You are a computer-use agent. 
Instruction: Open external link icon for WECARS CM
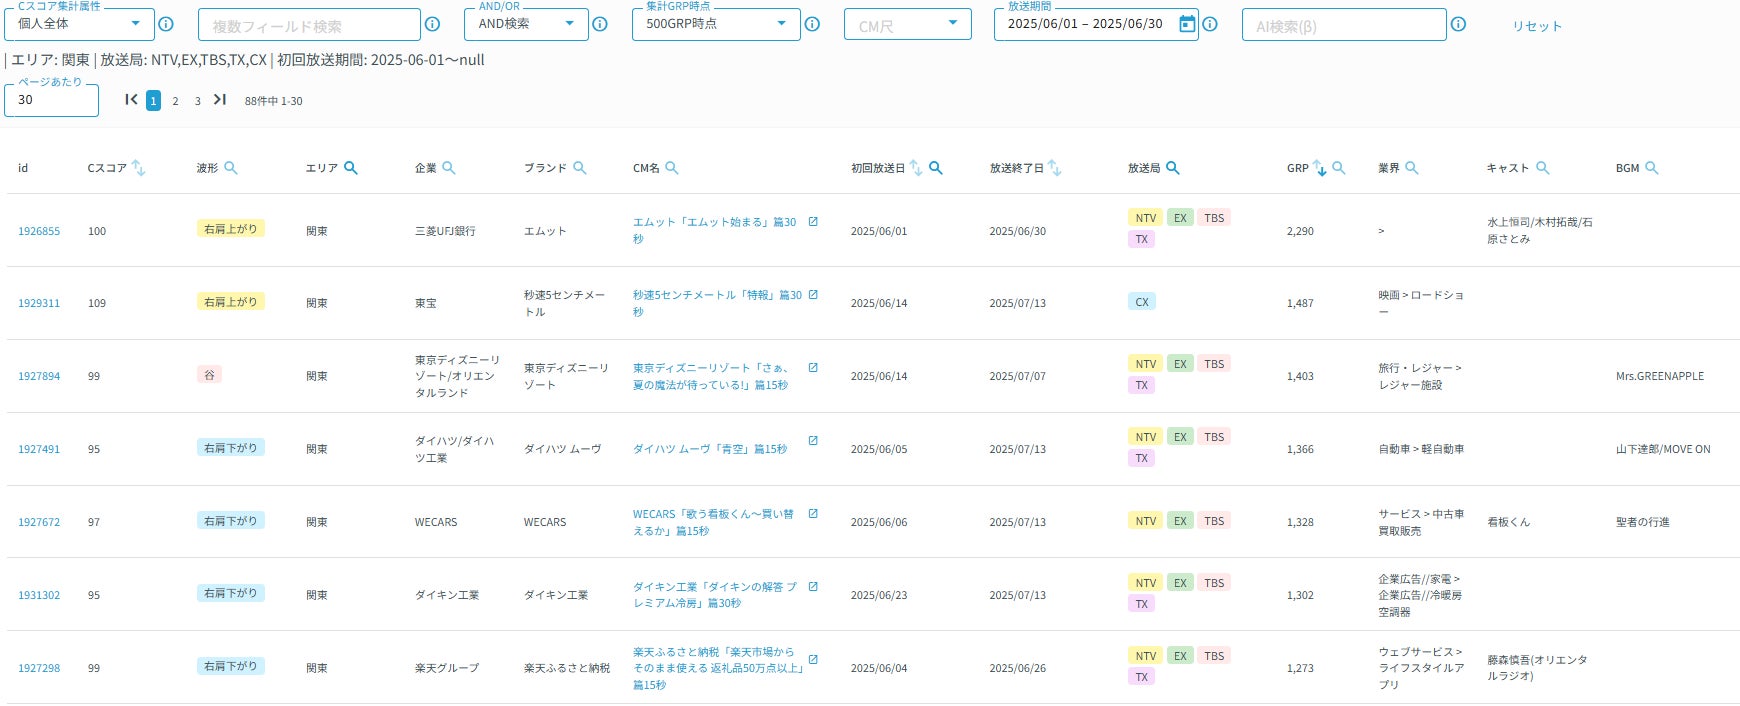pyautogui.click(x=813, y=514)
